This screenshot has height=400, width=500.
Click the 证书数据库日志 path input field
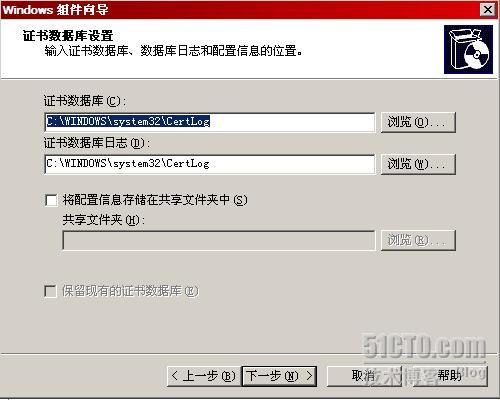tap(210, 164)
